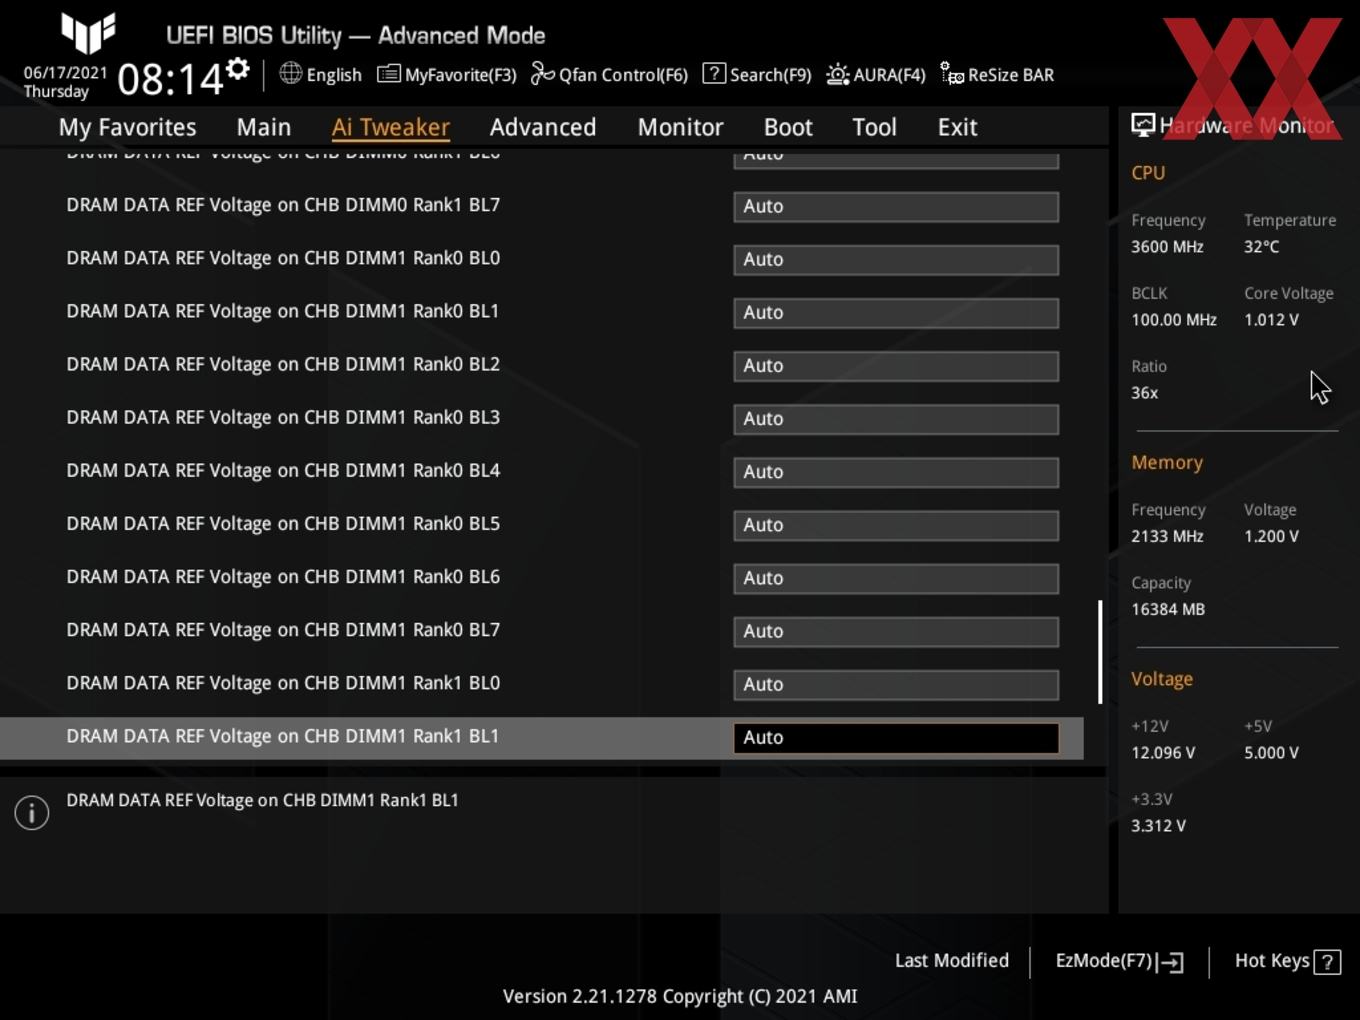Switch to the Monitor tab
This screenshot has width=1360, height=1020.
tap(680, 127)
